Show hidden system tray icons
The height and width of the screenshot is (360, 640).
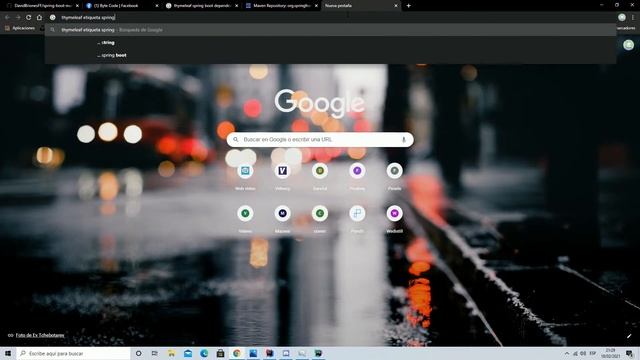(567, 353)
